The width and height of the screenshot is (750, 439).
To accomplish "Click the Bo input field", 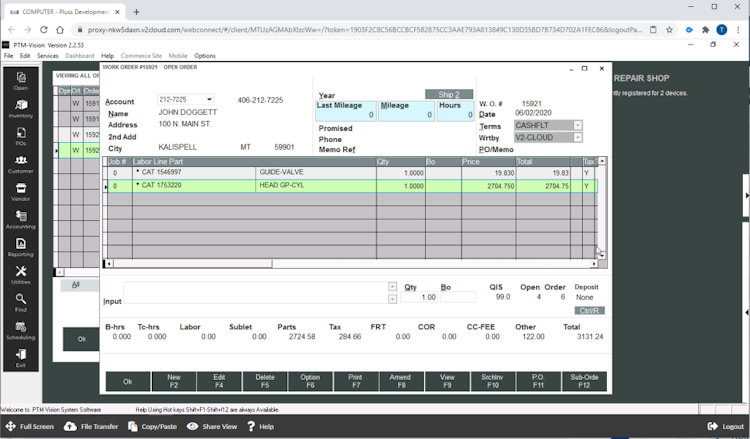I will pyautogui.click(x=458, y=297).
